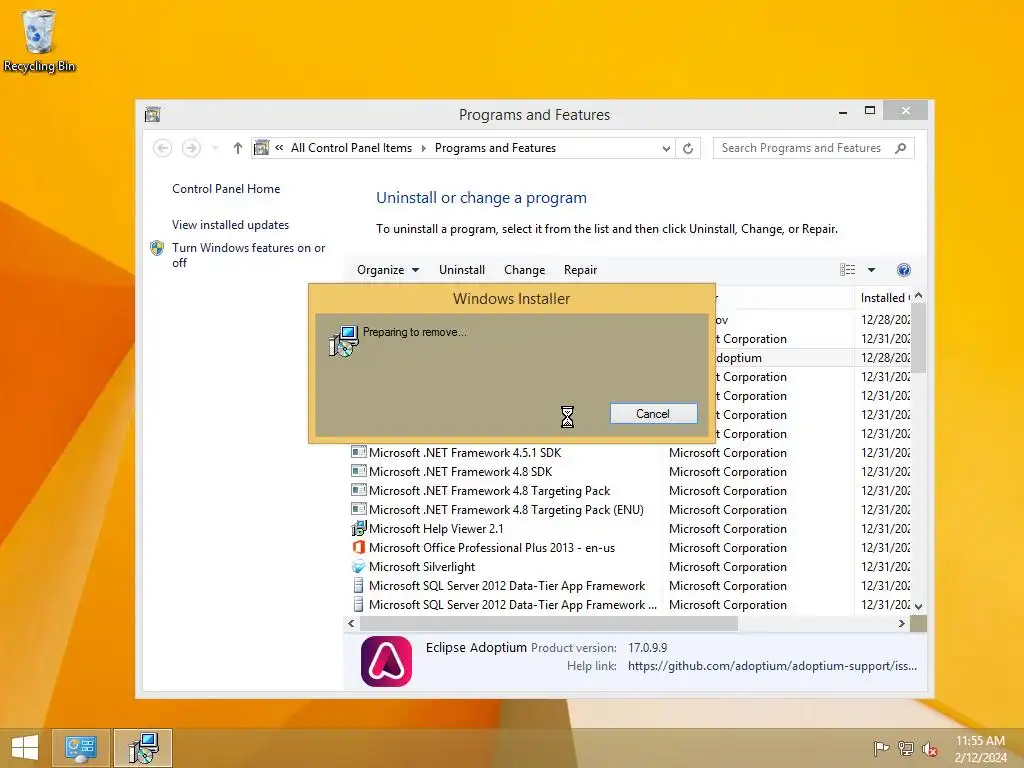Expand the breadcrumb arrow after All Control Panel Items

point(424,148)
